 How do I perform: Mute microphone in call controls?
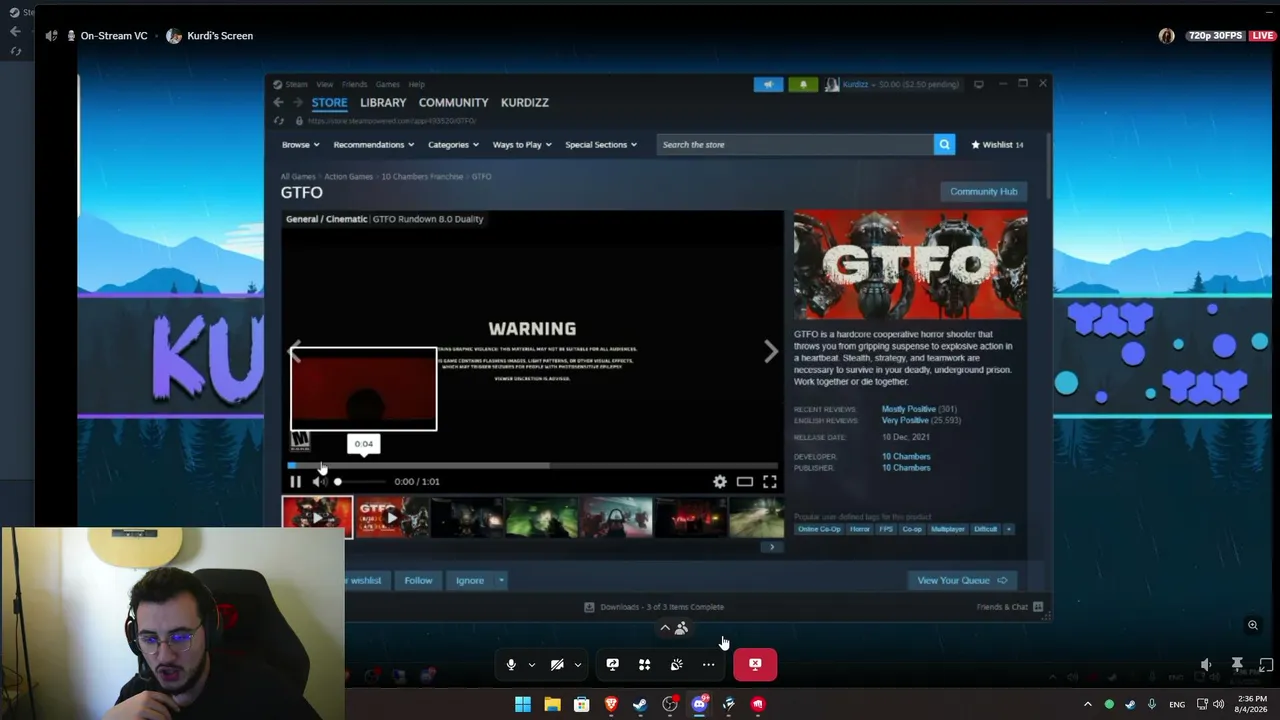[511, 664]
